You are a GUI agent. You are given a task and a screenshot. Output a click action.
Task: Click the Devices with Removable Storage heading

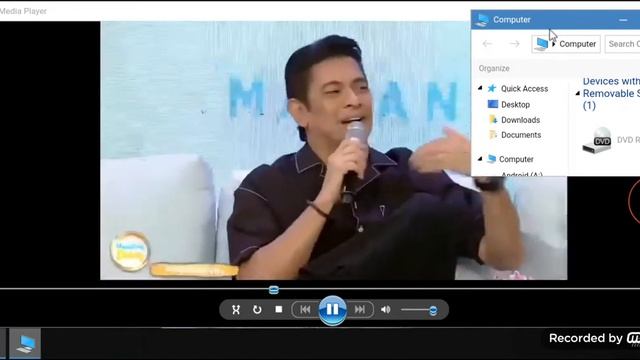[611, 93]
